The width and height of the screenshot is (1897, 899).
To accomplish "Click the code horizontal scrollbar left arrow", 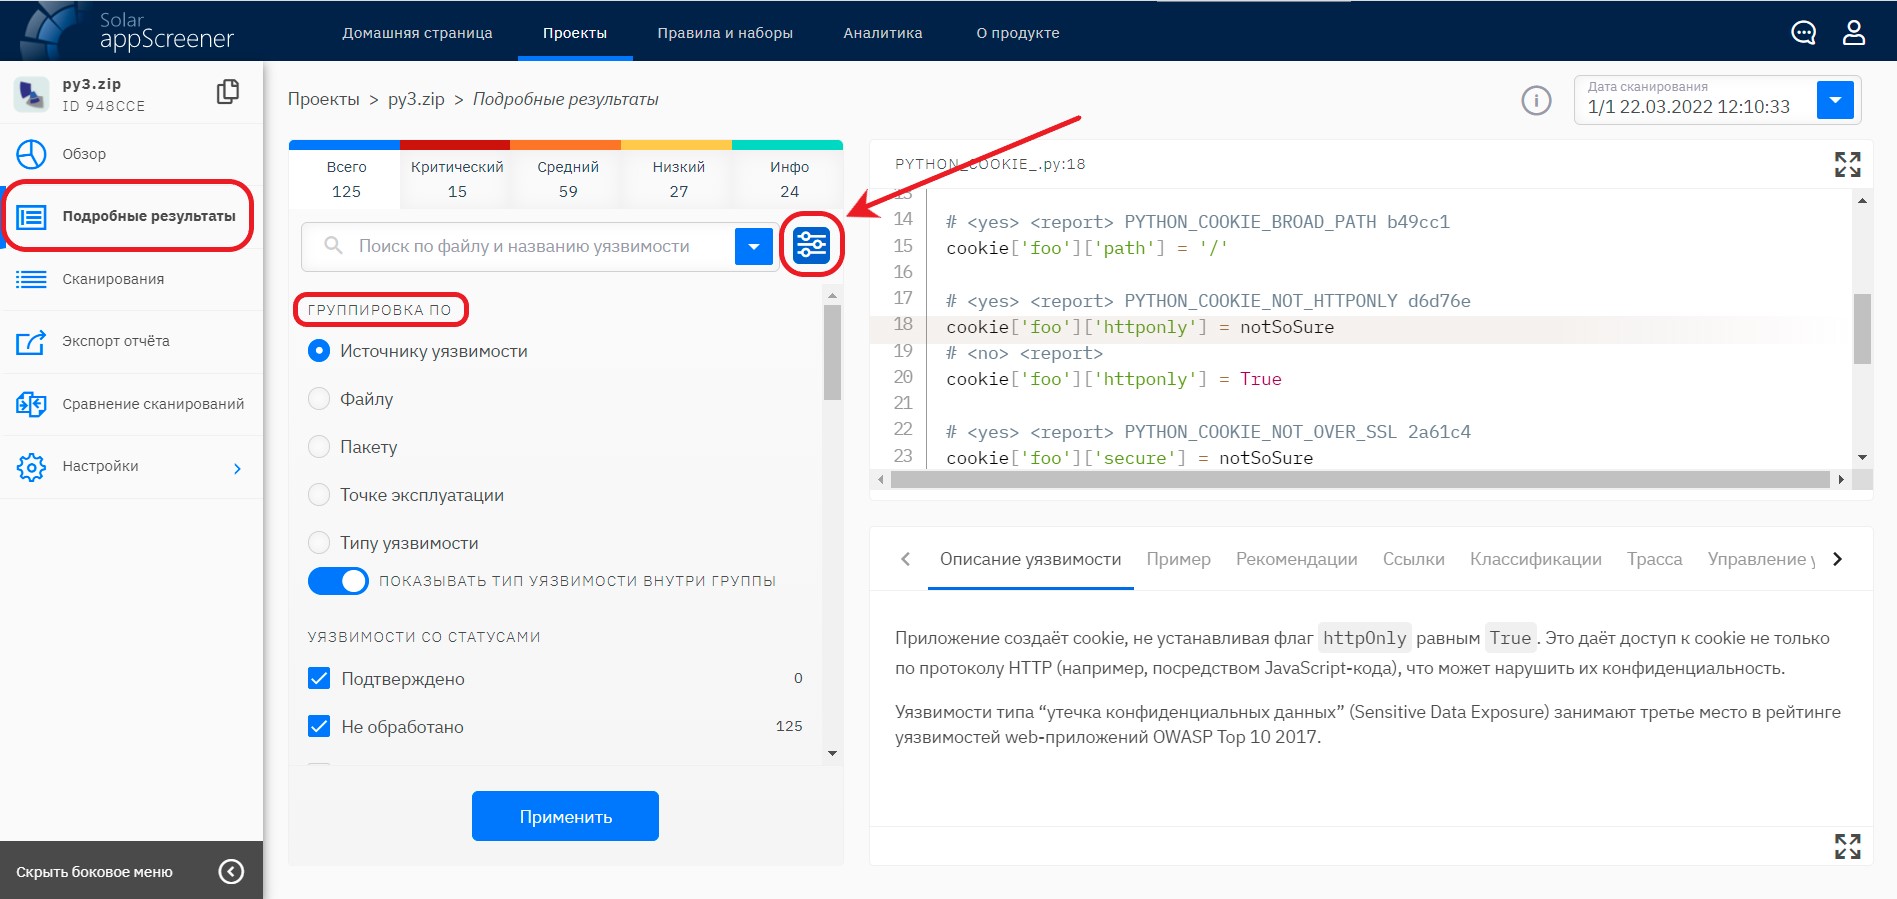I will coord(881,480).
